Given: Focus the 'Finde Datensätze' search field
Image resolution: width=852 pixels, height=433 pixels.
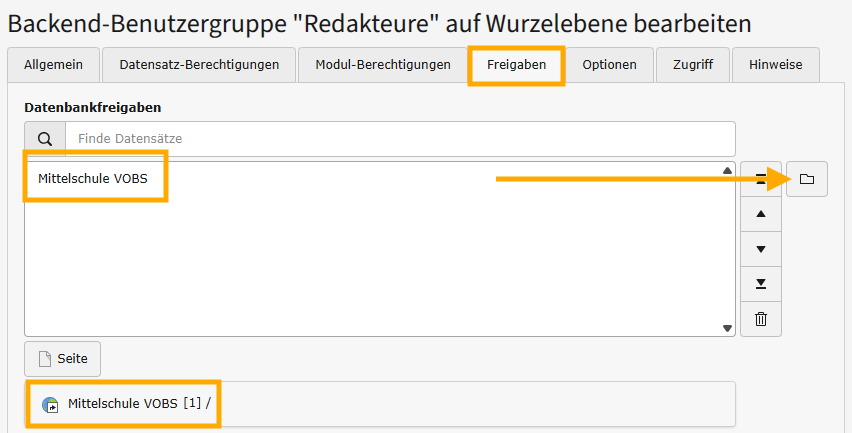Looking at the screenshot, I should tap(400, 139).
